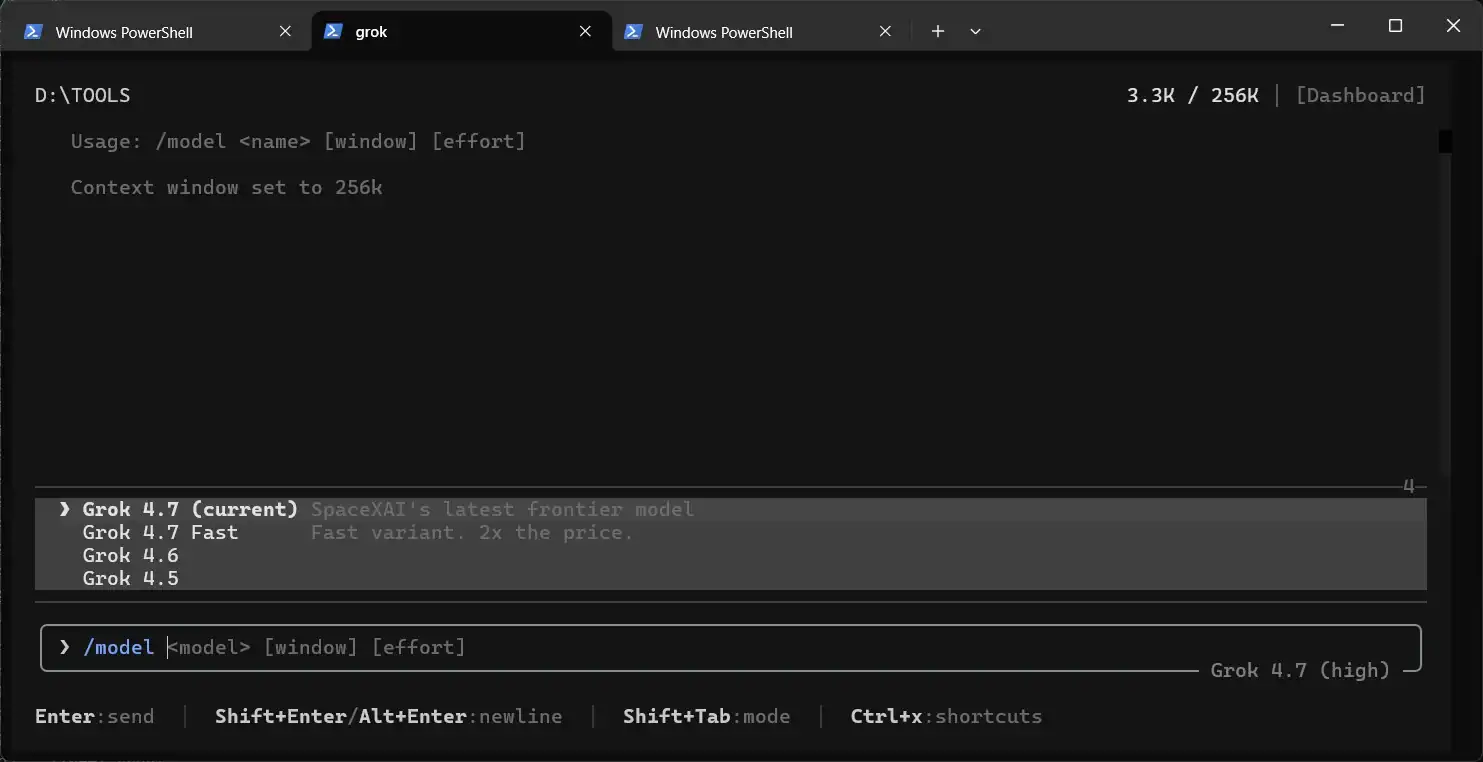Click the Enter:send hint
Screen dimensions: 1483x762
click(95, 716)
